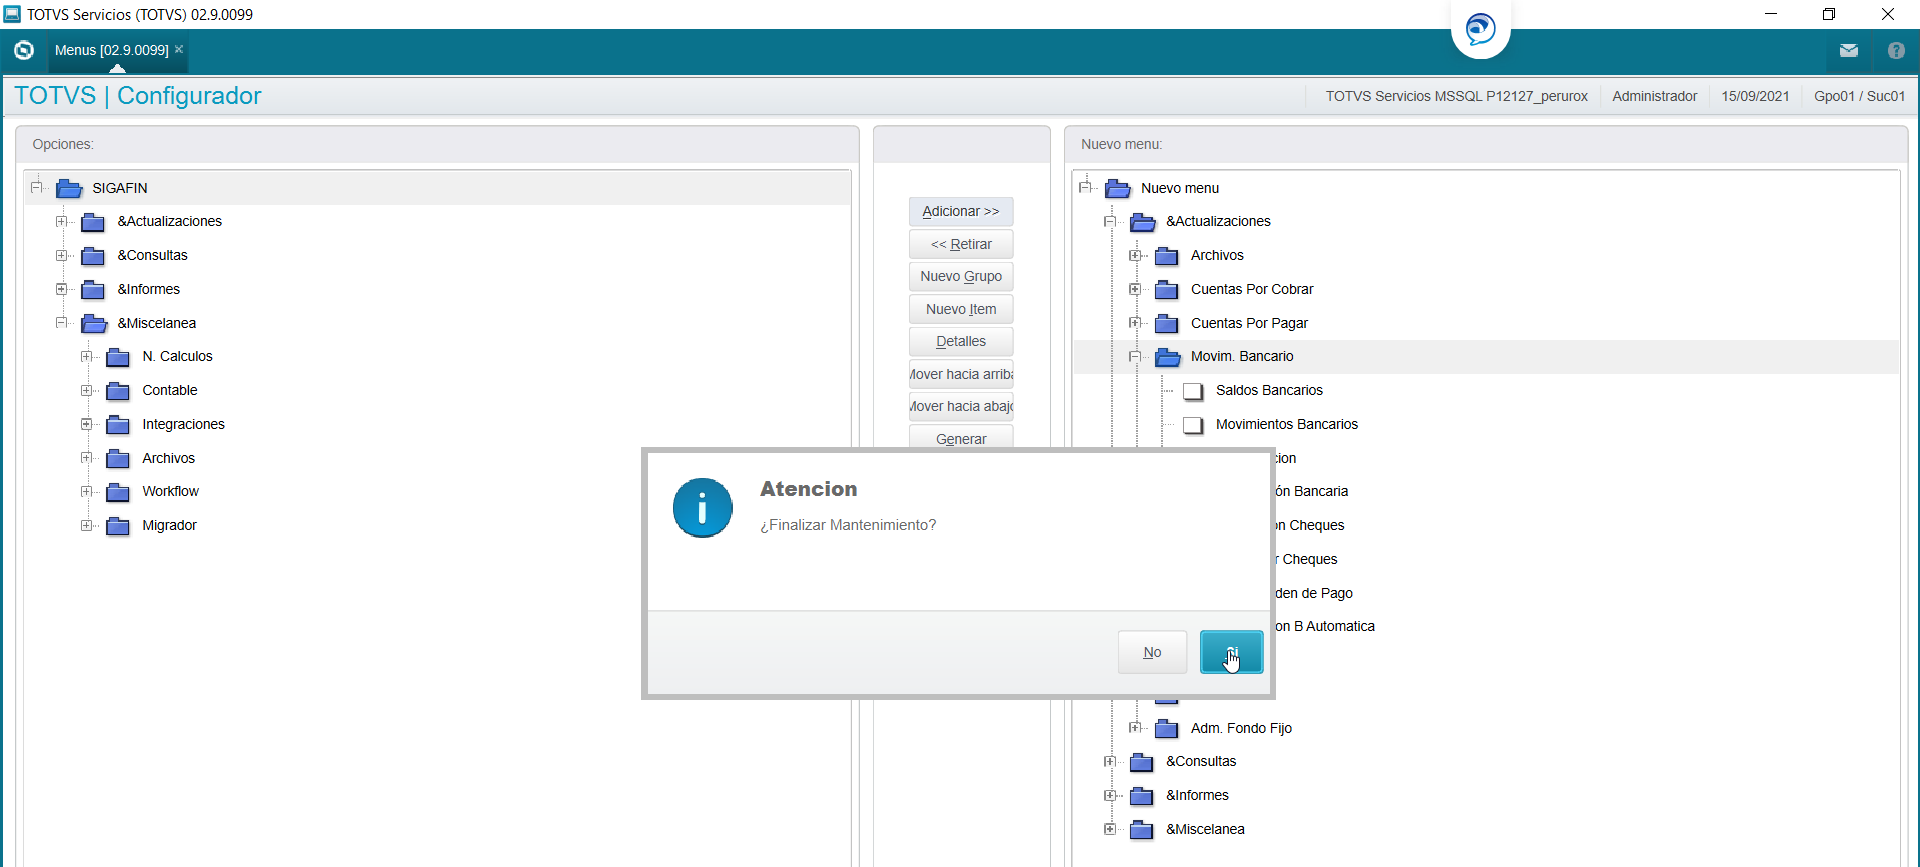
Task: Click the &Miscelanea folder icon in Nuevo menu
Action: [1142, 830]
